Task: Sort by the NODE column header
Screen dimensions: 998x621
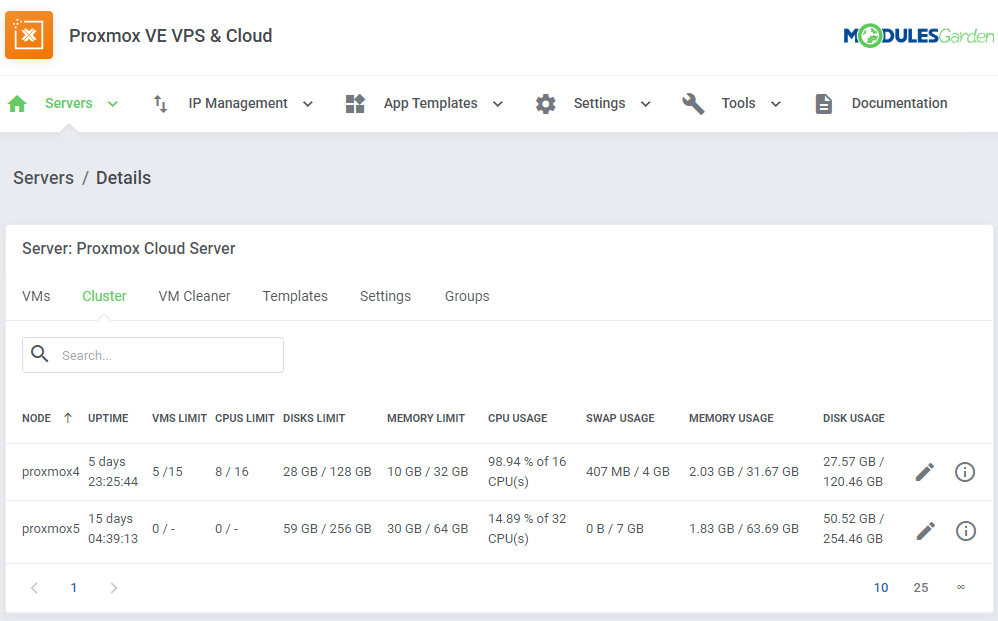Action: tap(36, 418)
